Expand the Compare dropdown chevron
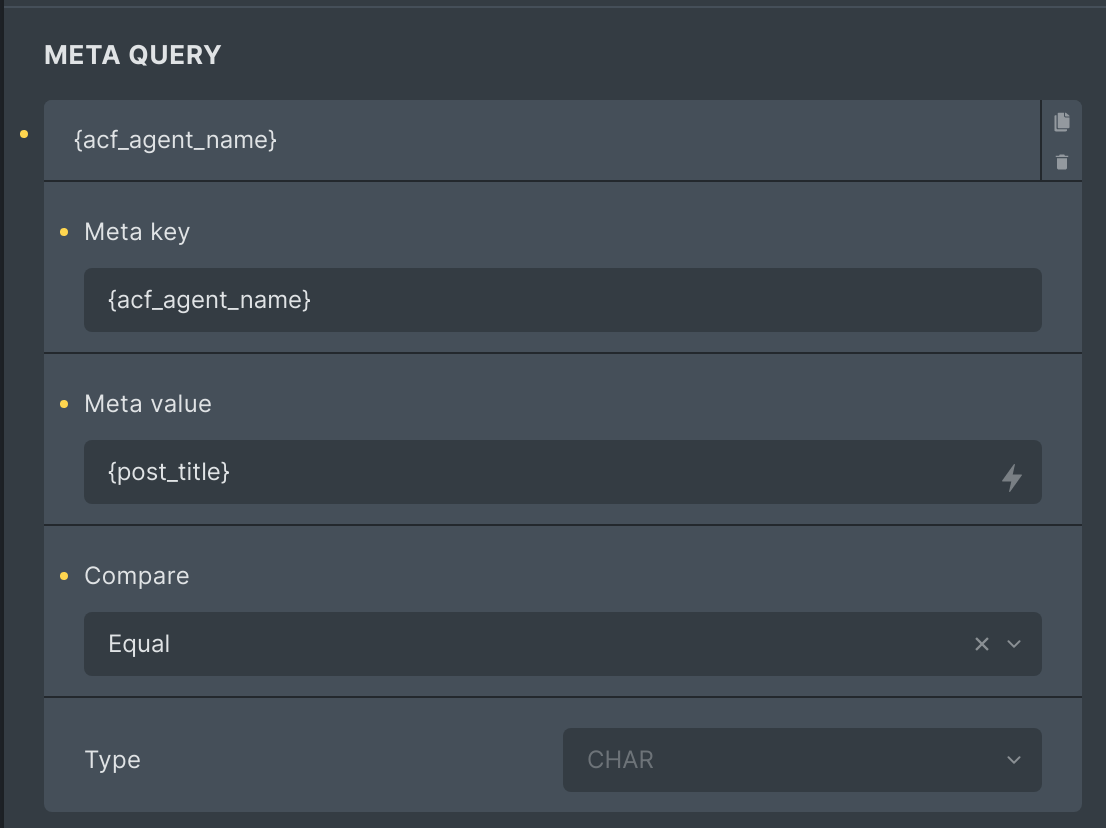The width and height of the screenshot is (1106, 828). click(x=1014, y=644)
